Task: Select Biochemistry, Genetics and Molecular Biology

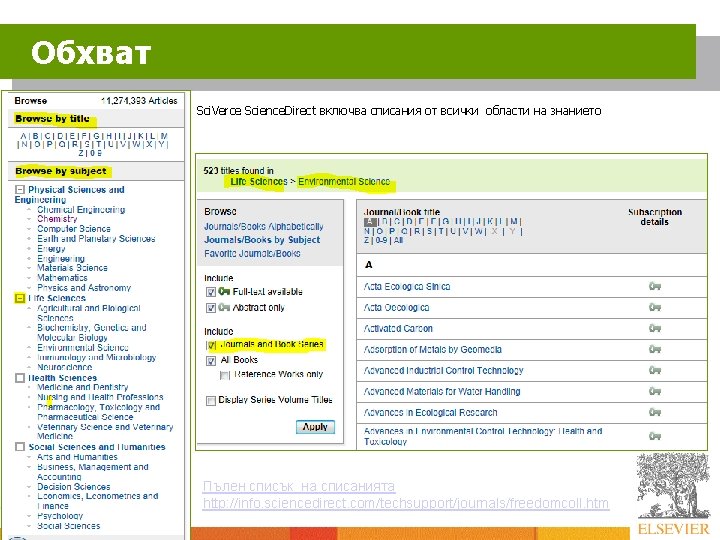Action: pos(92,332)
